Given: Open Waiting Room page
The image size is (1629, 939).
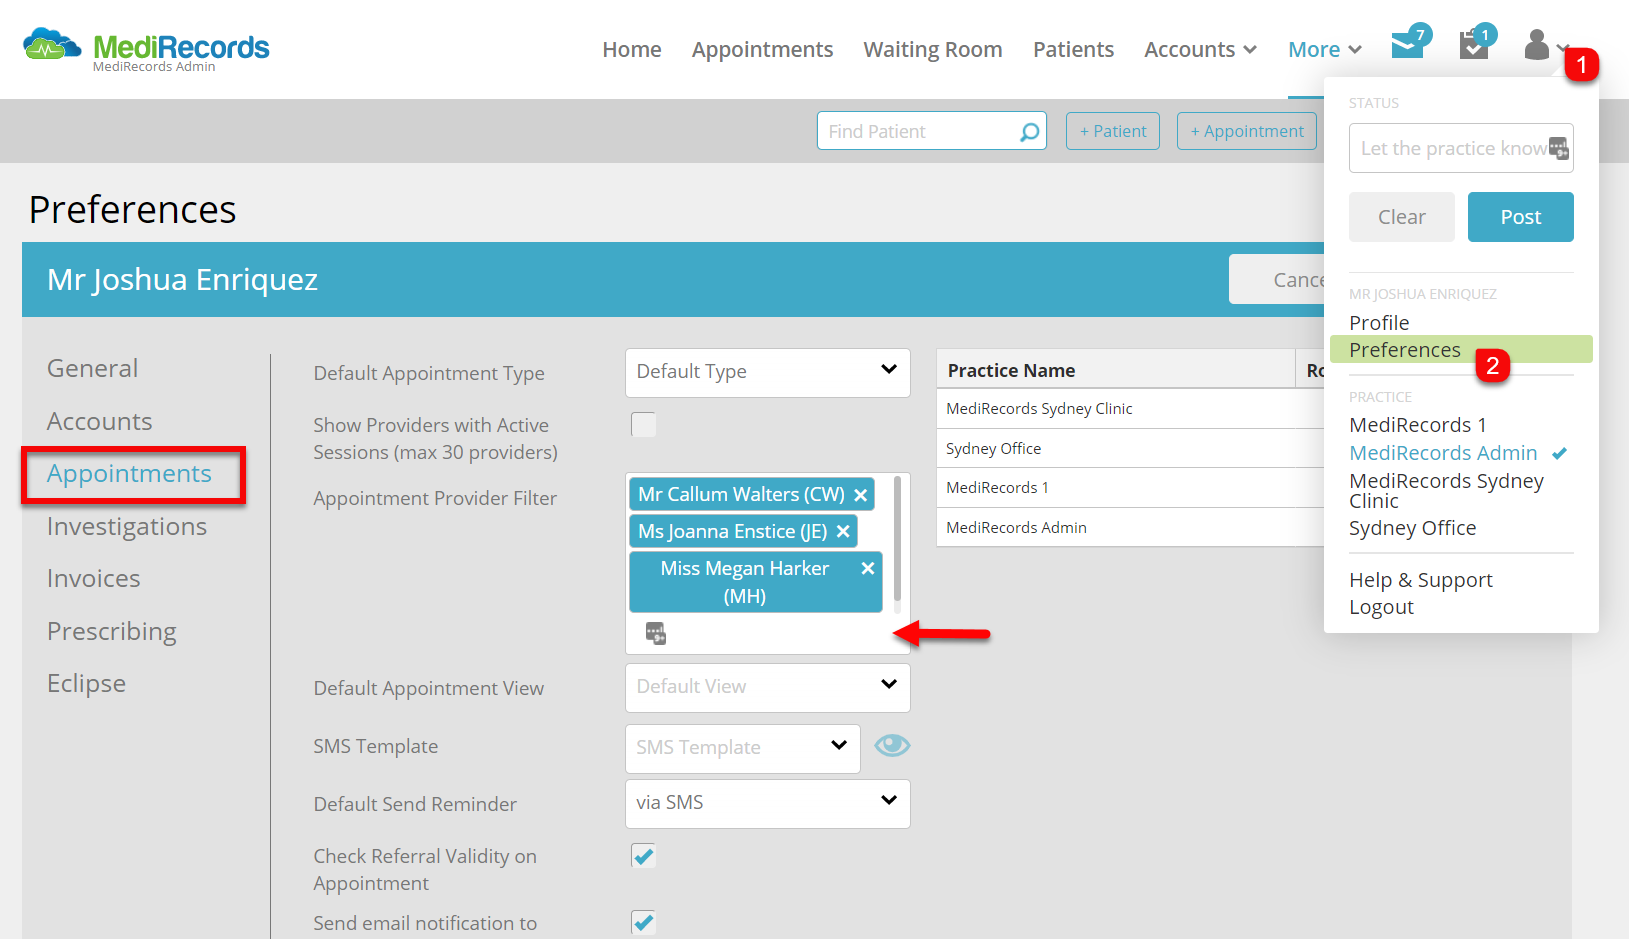Looking at the screenshot, I should click(x=933, y=49).
